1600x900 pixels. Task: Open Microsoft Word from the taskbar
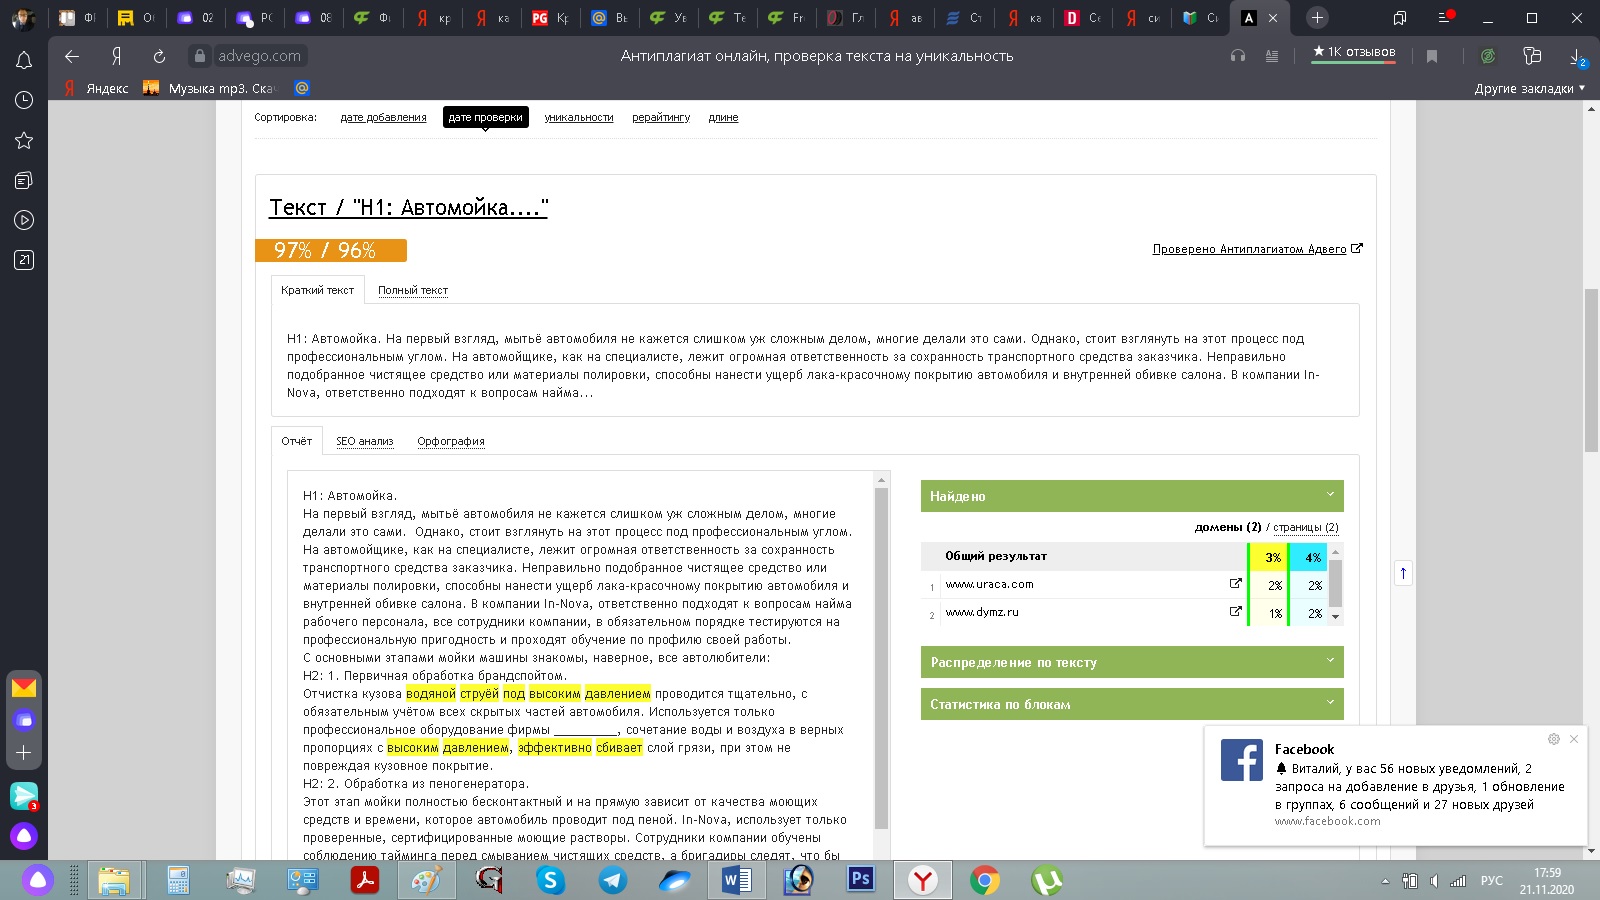point(736,880)
